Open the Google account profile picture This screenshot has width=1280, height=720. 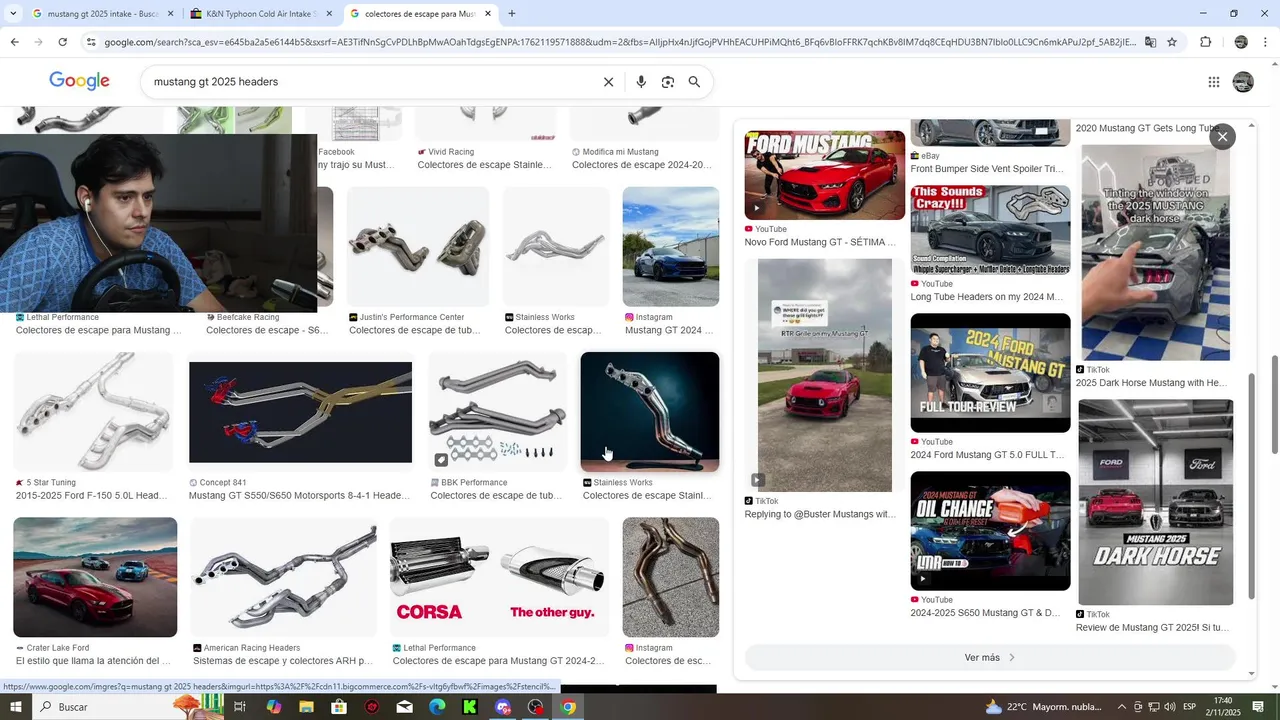[x=1243, y=82]
